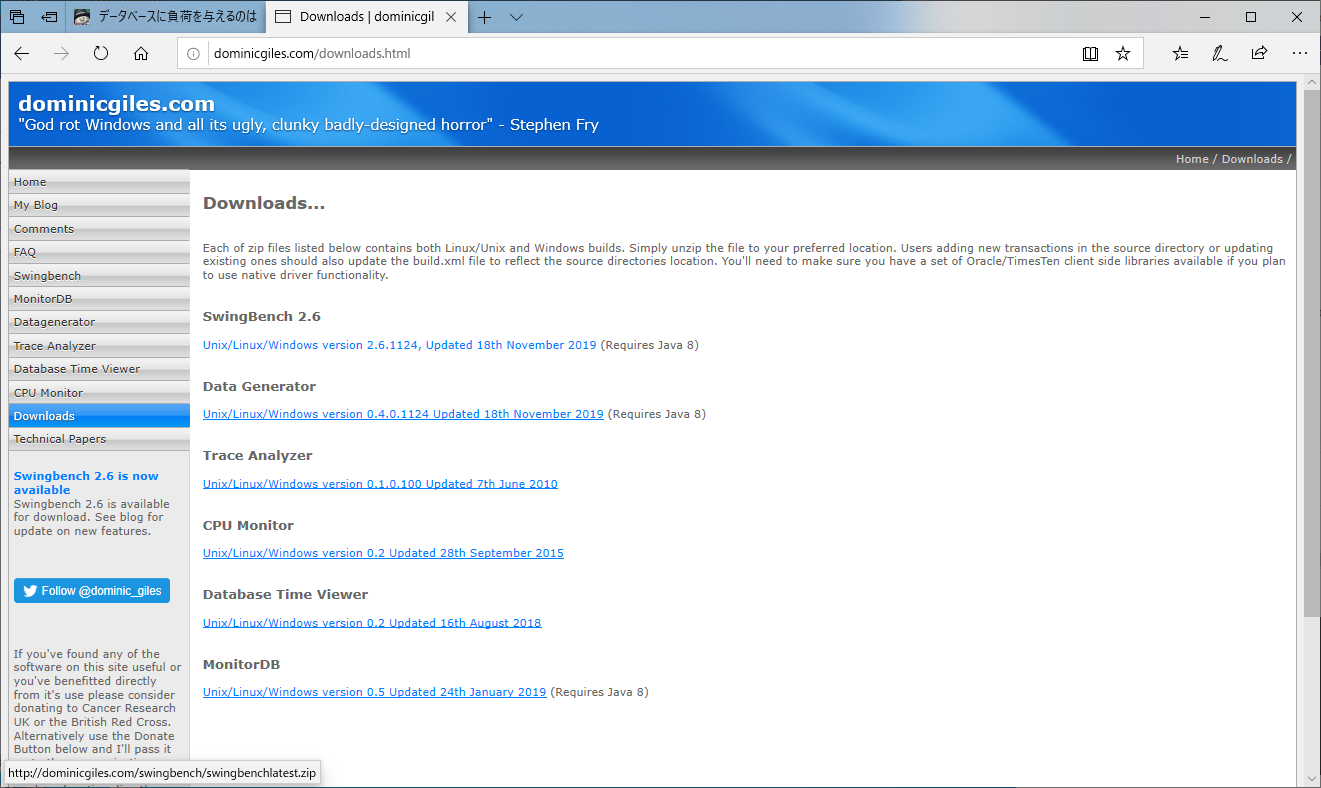
Task: Click the CPU Monitor section heading
Action: point(248,525)
